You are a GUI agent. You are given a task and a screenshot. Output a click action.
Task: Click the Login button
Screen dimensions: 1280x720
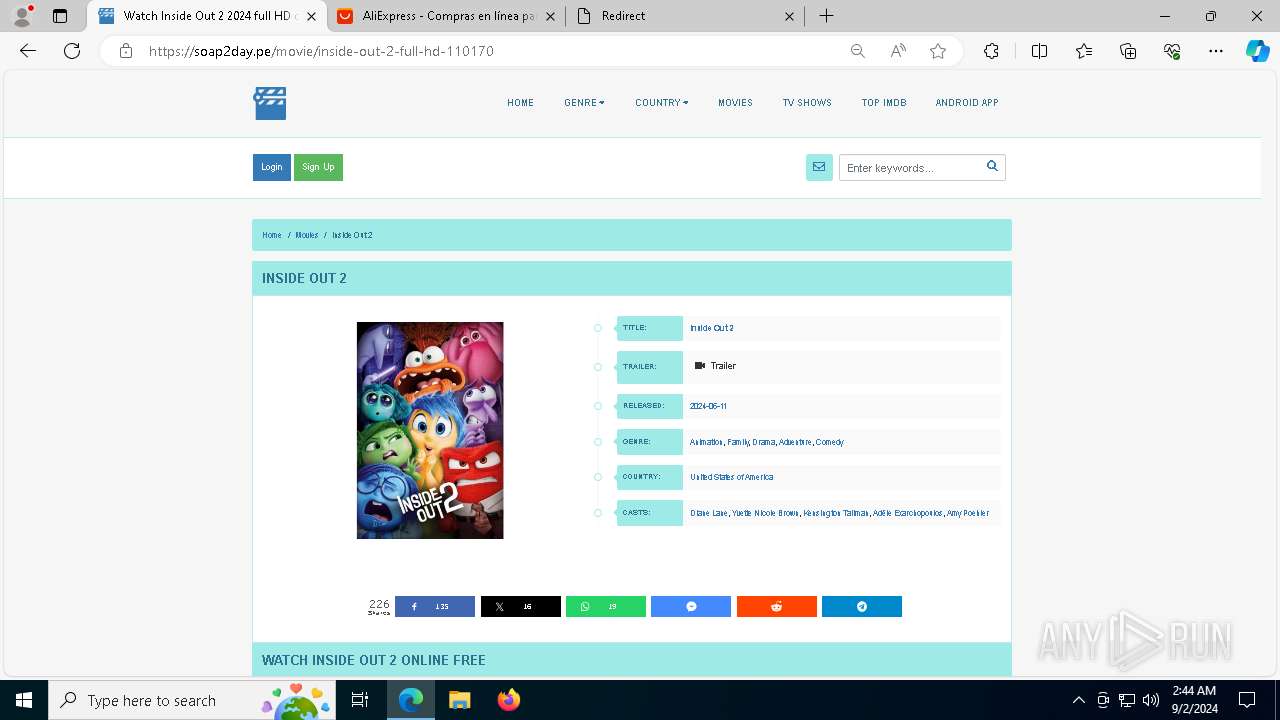coord(272,167)
